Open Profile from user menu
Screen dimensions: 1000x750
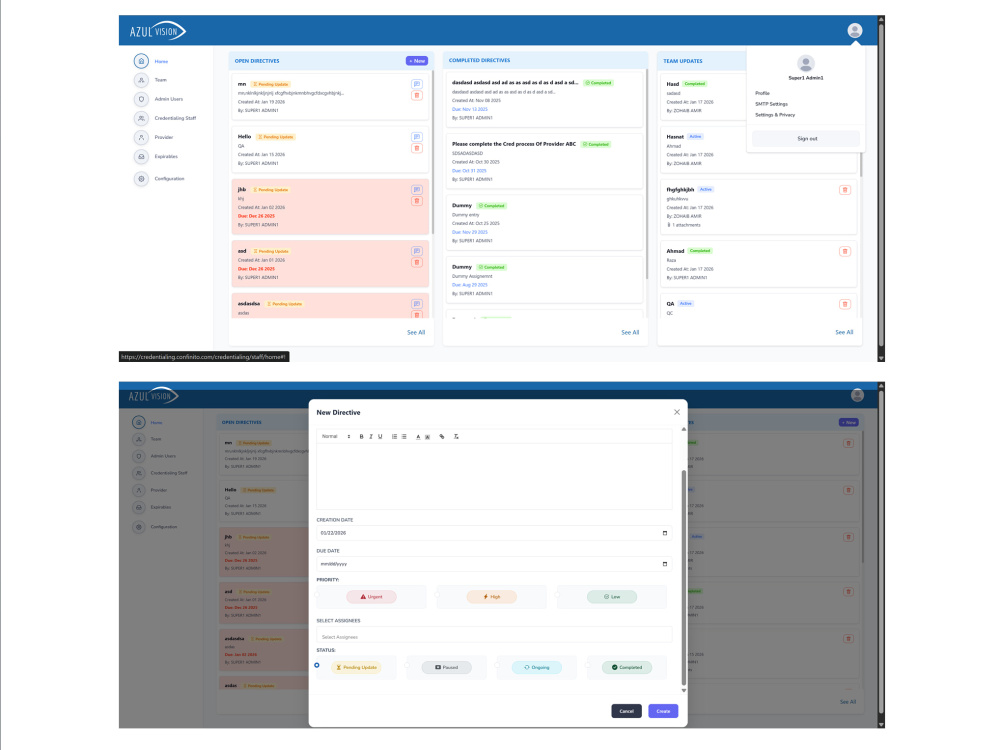point(762,93)
